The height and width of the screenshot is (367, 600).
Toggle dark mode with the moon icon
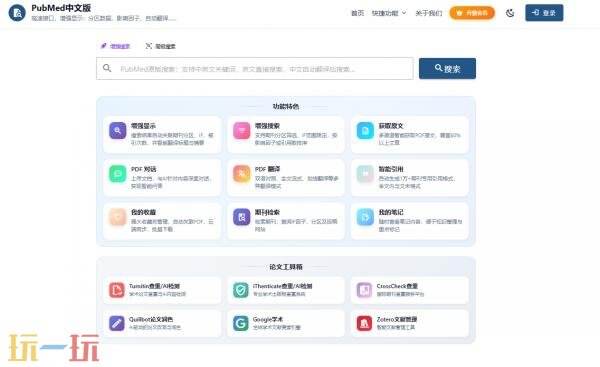510,13
